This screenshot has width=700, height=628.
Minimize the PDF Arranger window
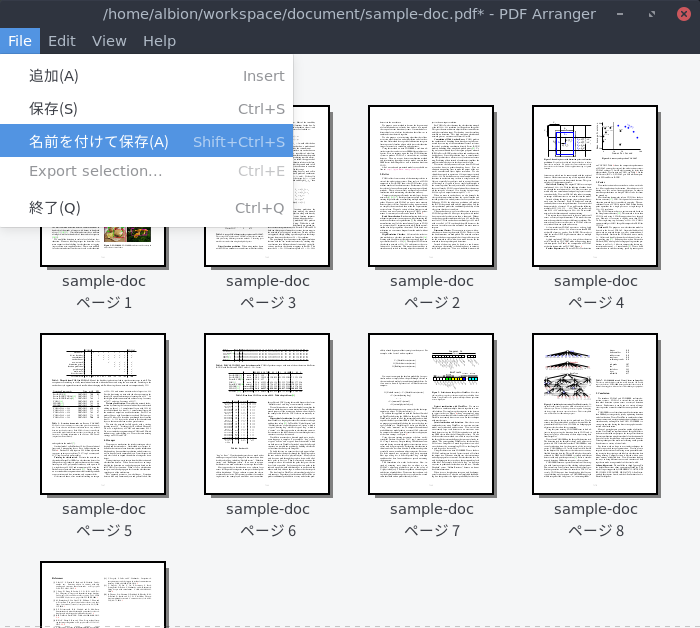point(620,14)
